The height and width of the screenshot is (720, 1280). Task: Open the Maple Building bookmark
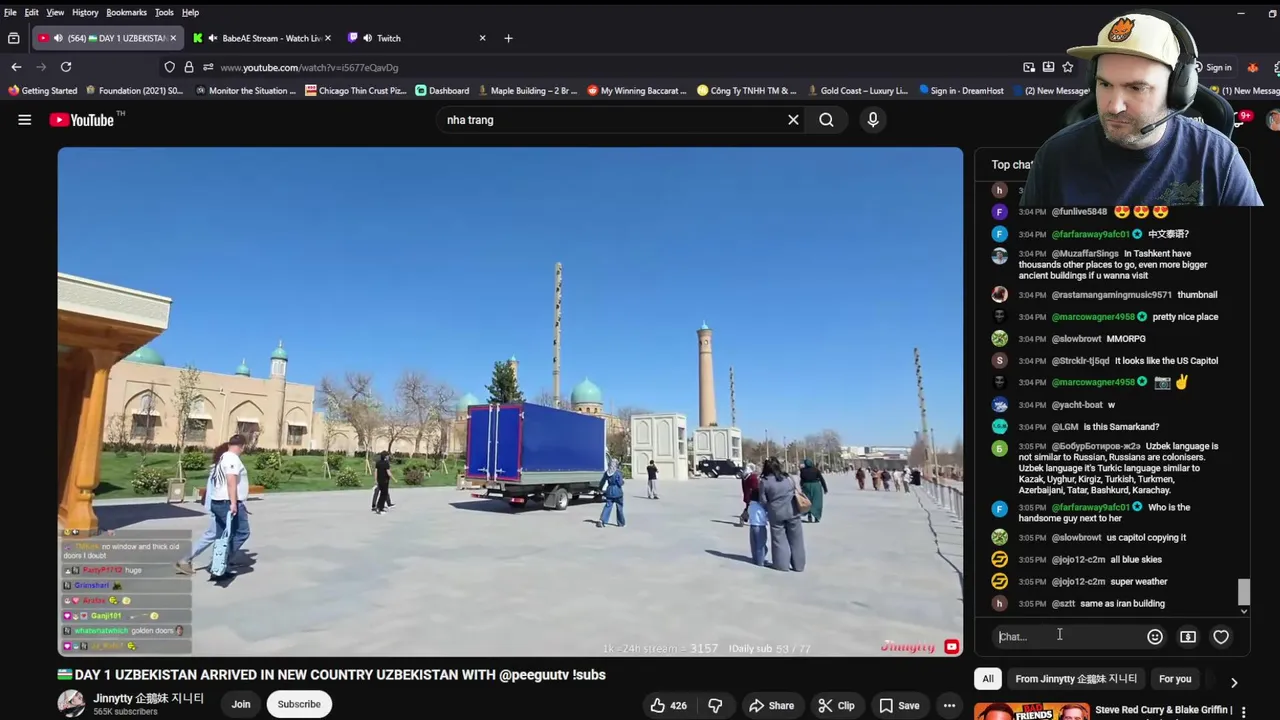click(527, 91)
